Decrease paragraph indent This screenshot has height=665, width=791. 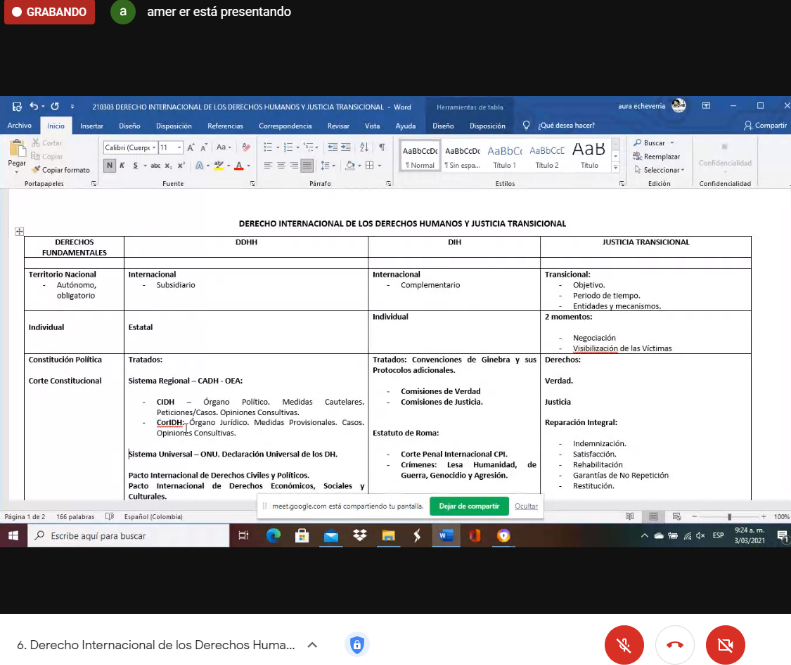(x=332, y=147)
